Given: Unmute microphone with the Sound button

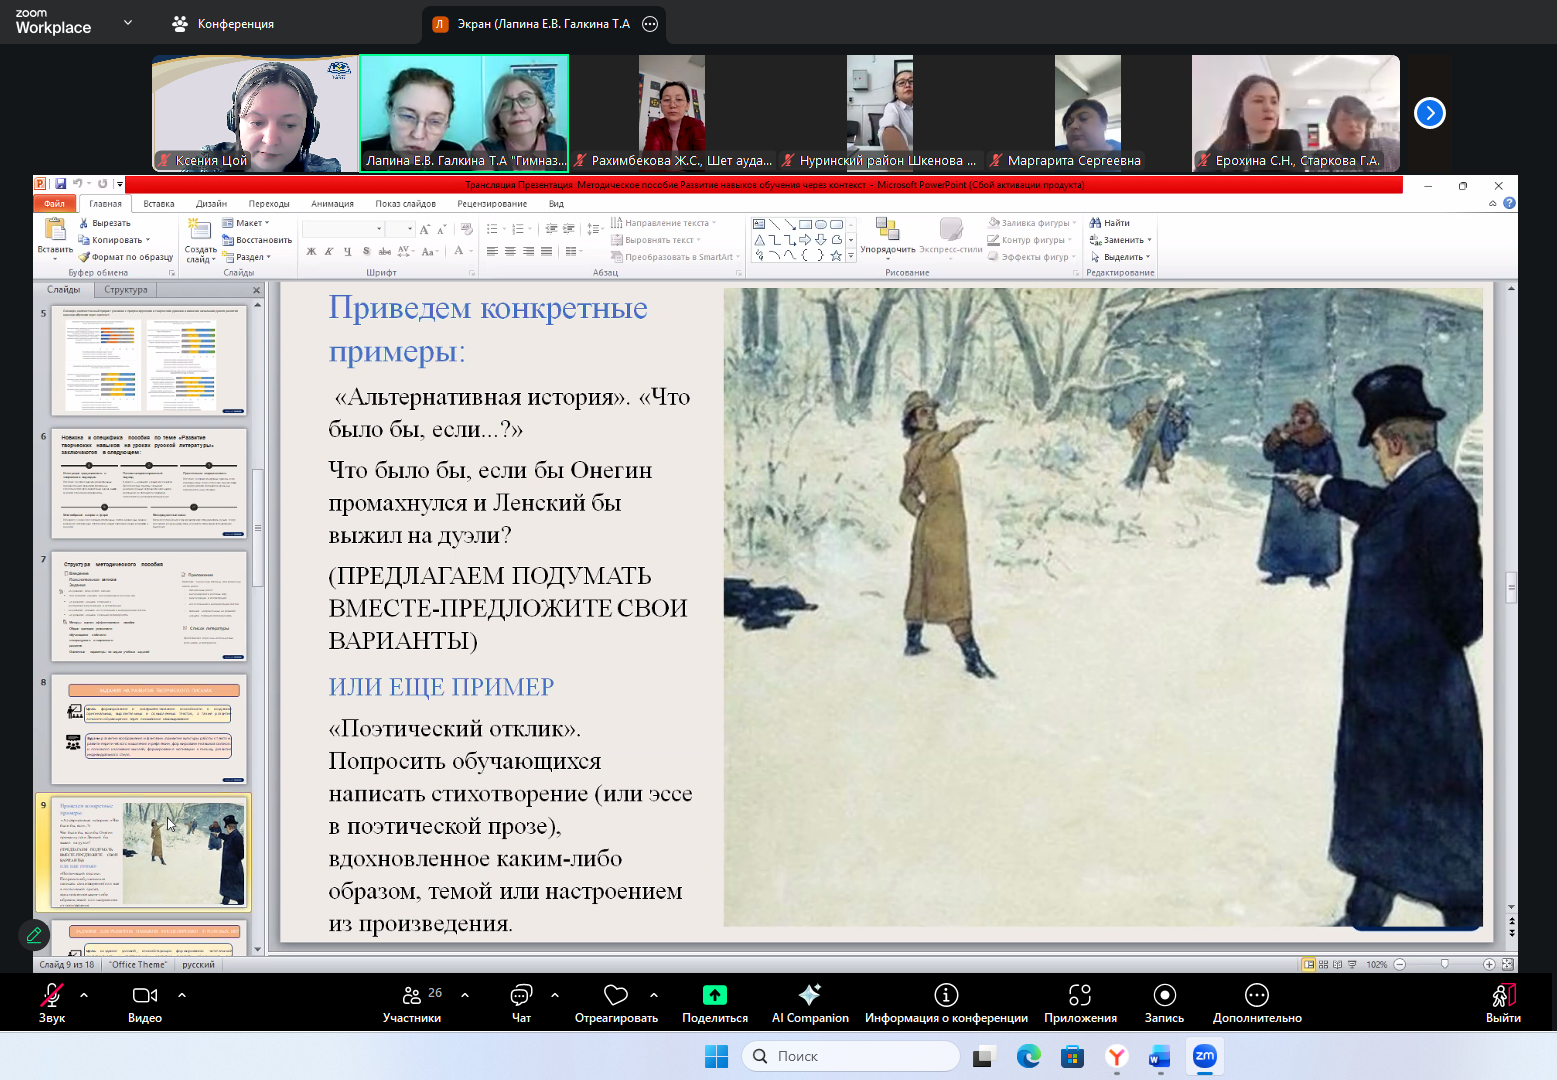Looking at the screenshot, I should [51, 995].
